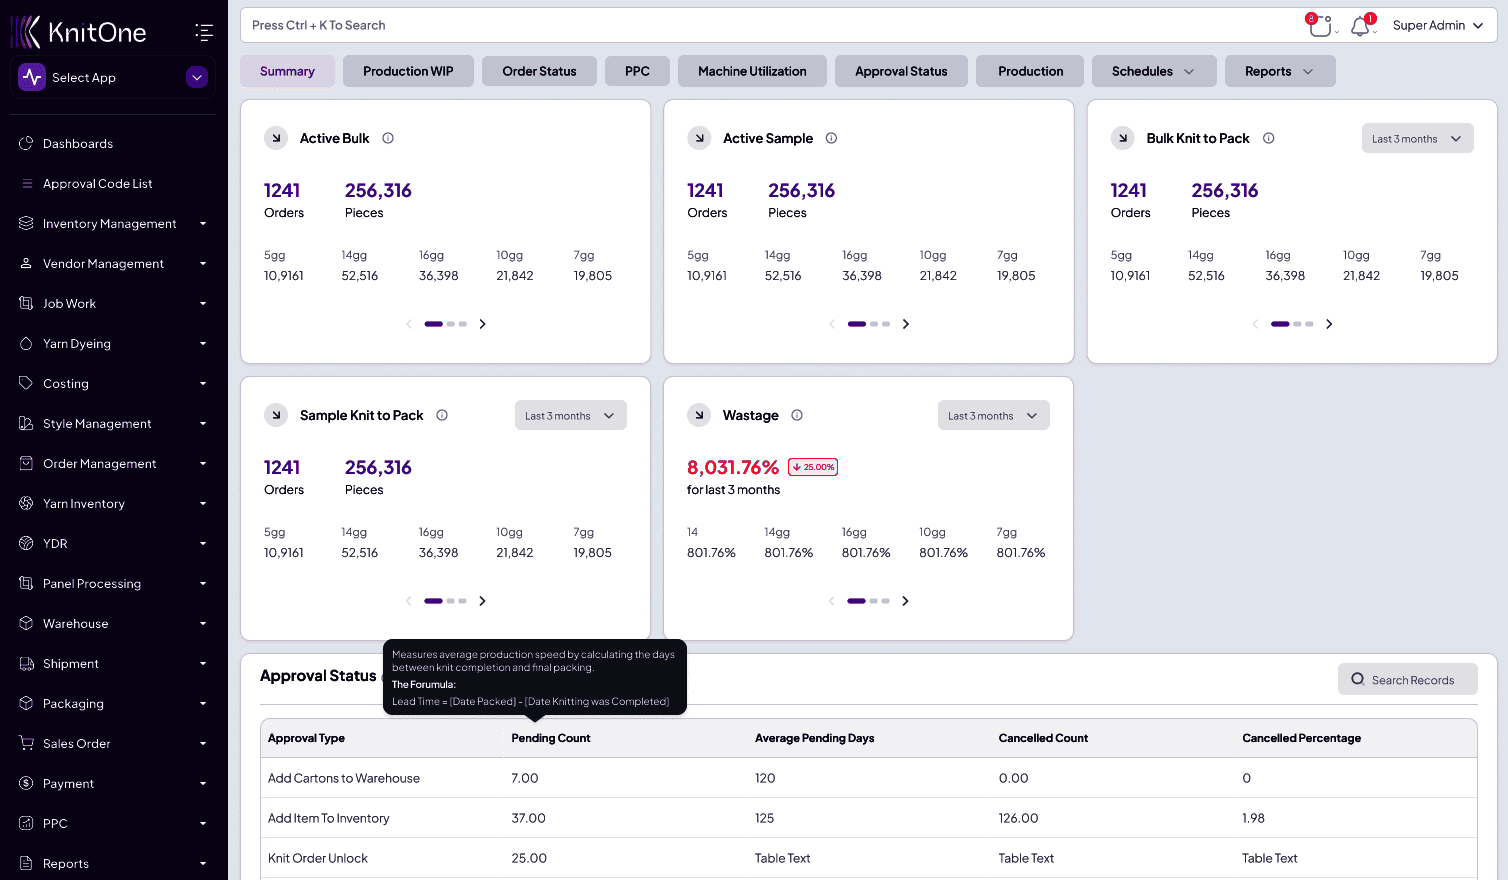This screenshot has height=880, width=1508.
Task: Click the notification bell icon
Action: click(1360, 27)
